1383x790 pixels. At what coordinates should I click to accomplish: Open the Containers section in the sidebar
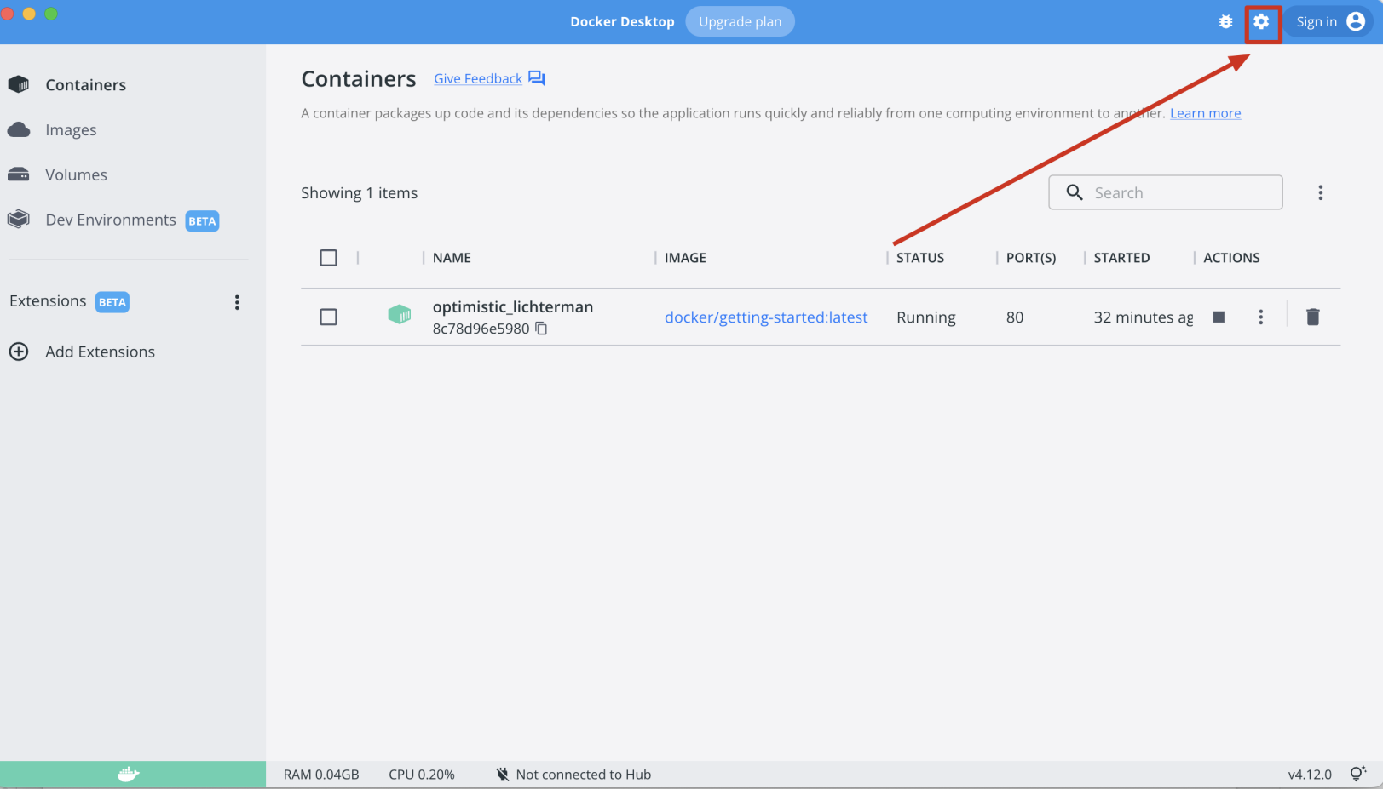coord(85,84)
